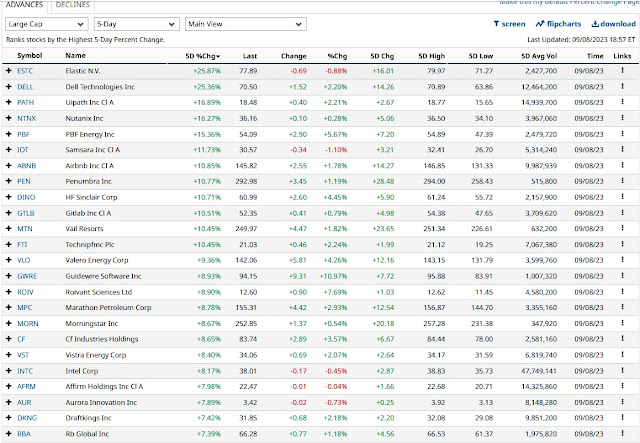Expand the NTNX row plus icon
Screen dimensions: 640x443
point(9,118)
